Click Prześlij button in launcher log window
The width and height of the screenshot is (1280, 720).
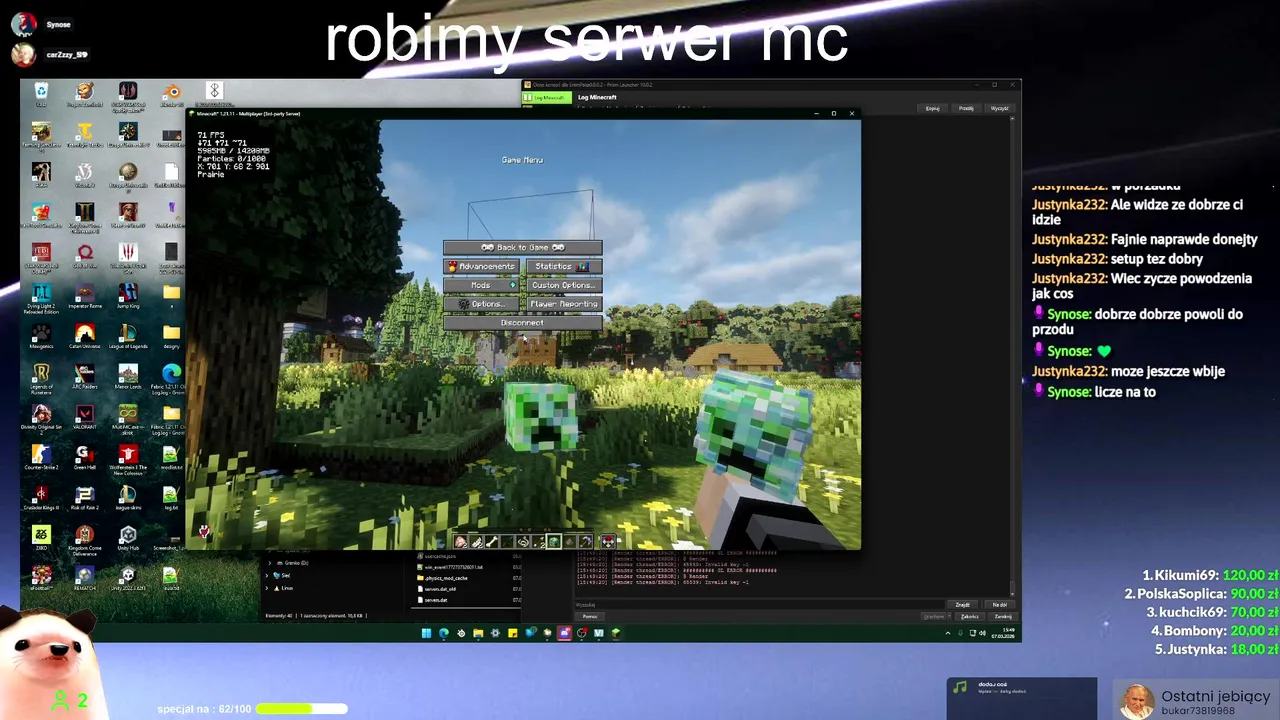pyautogui.click(x=966, y=108)
